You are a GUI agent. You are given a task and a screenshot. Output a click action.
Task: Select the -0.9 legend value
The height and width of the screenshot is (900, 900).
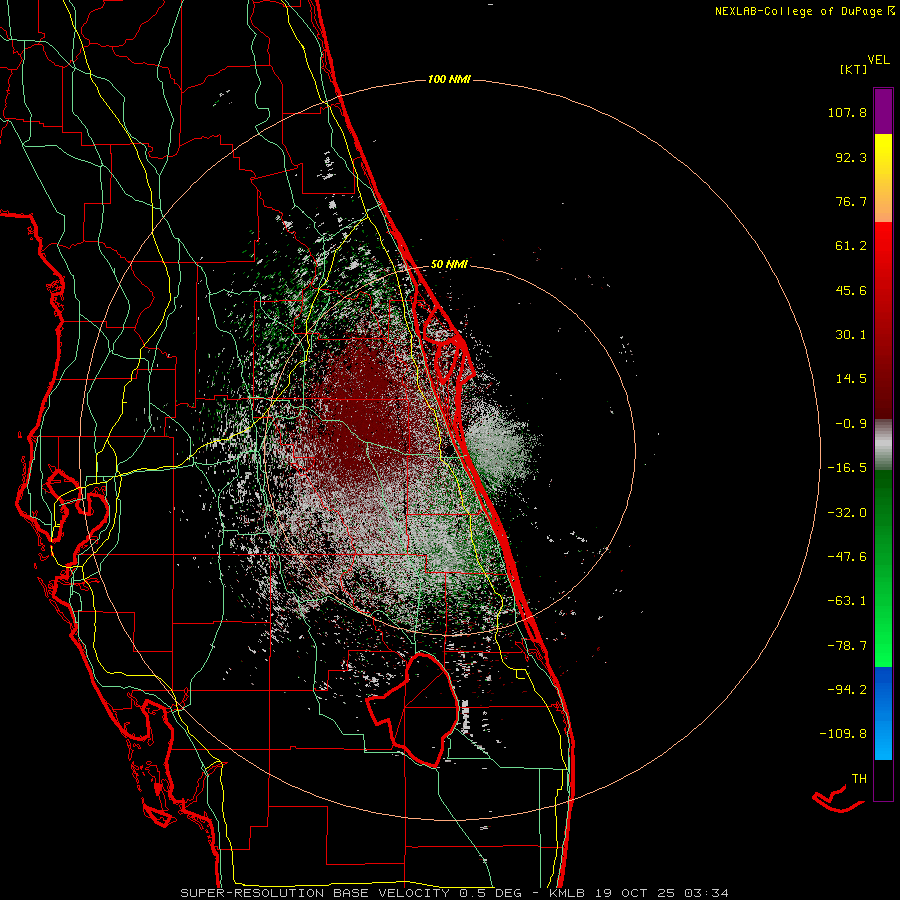click(x=851, y=424)
